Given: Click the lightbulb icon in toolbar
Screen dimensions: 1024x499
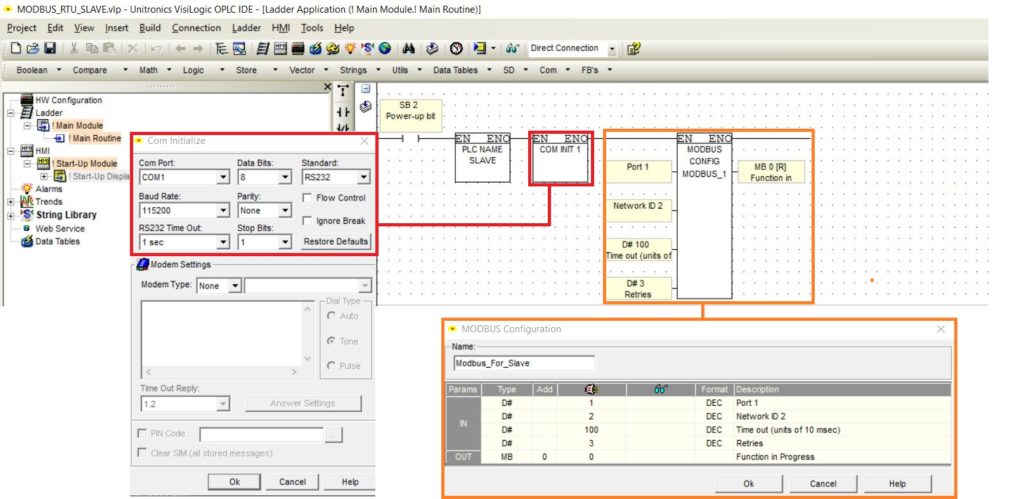Looking at the screenshot, I should coord(349,48).
